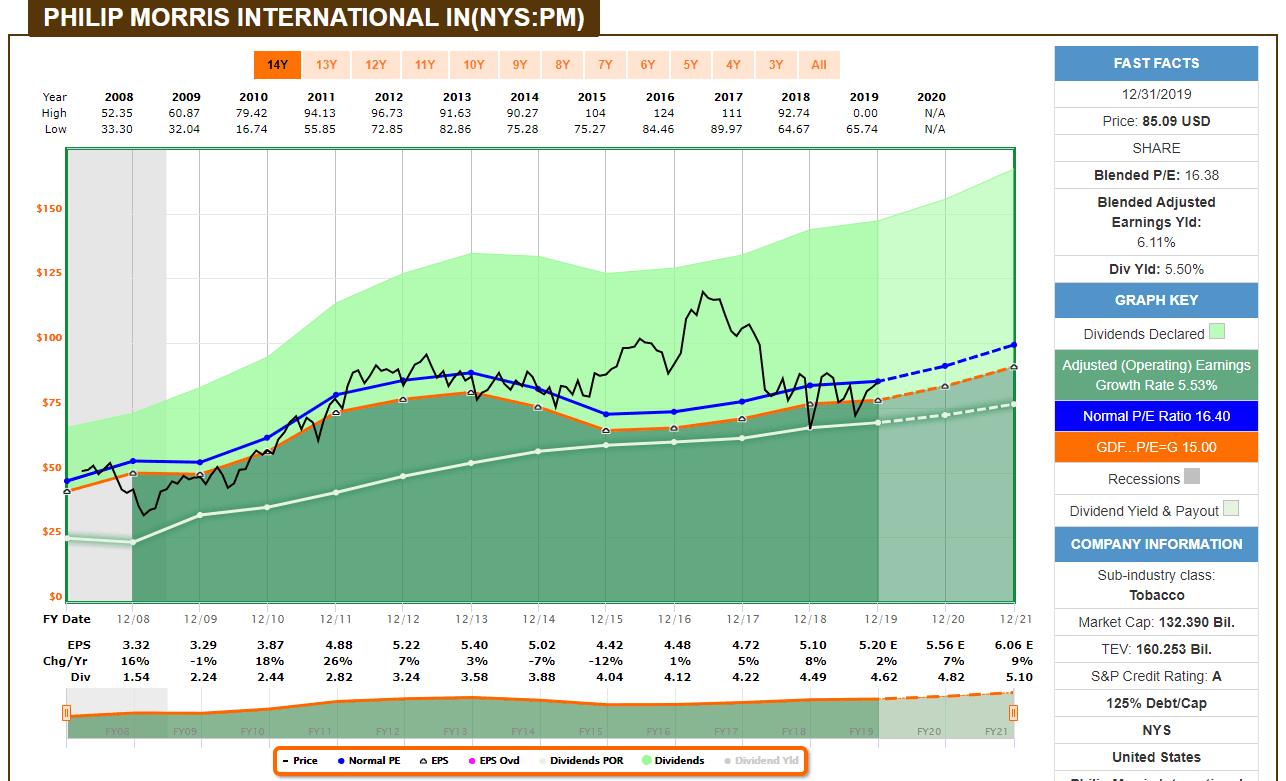Image resolution: width=1286 pixels, height=781 pixels.
Task: Click the FAST FACTS panel header
Action: 1156,63
